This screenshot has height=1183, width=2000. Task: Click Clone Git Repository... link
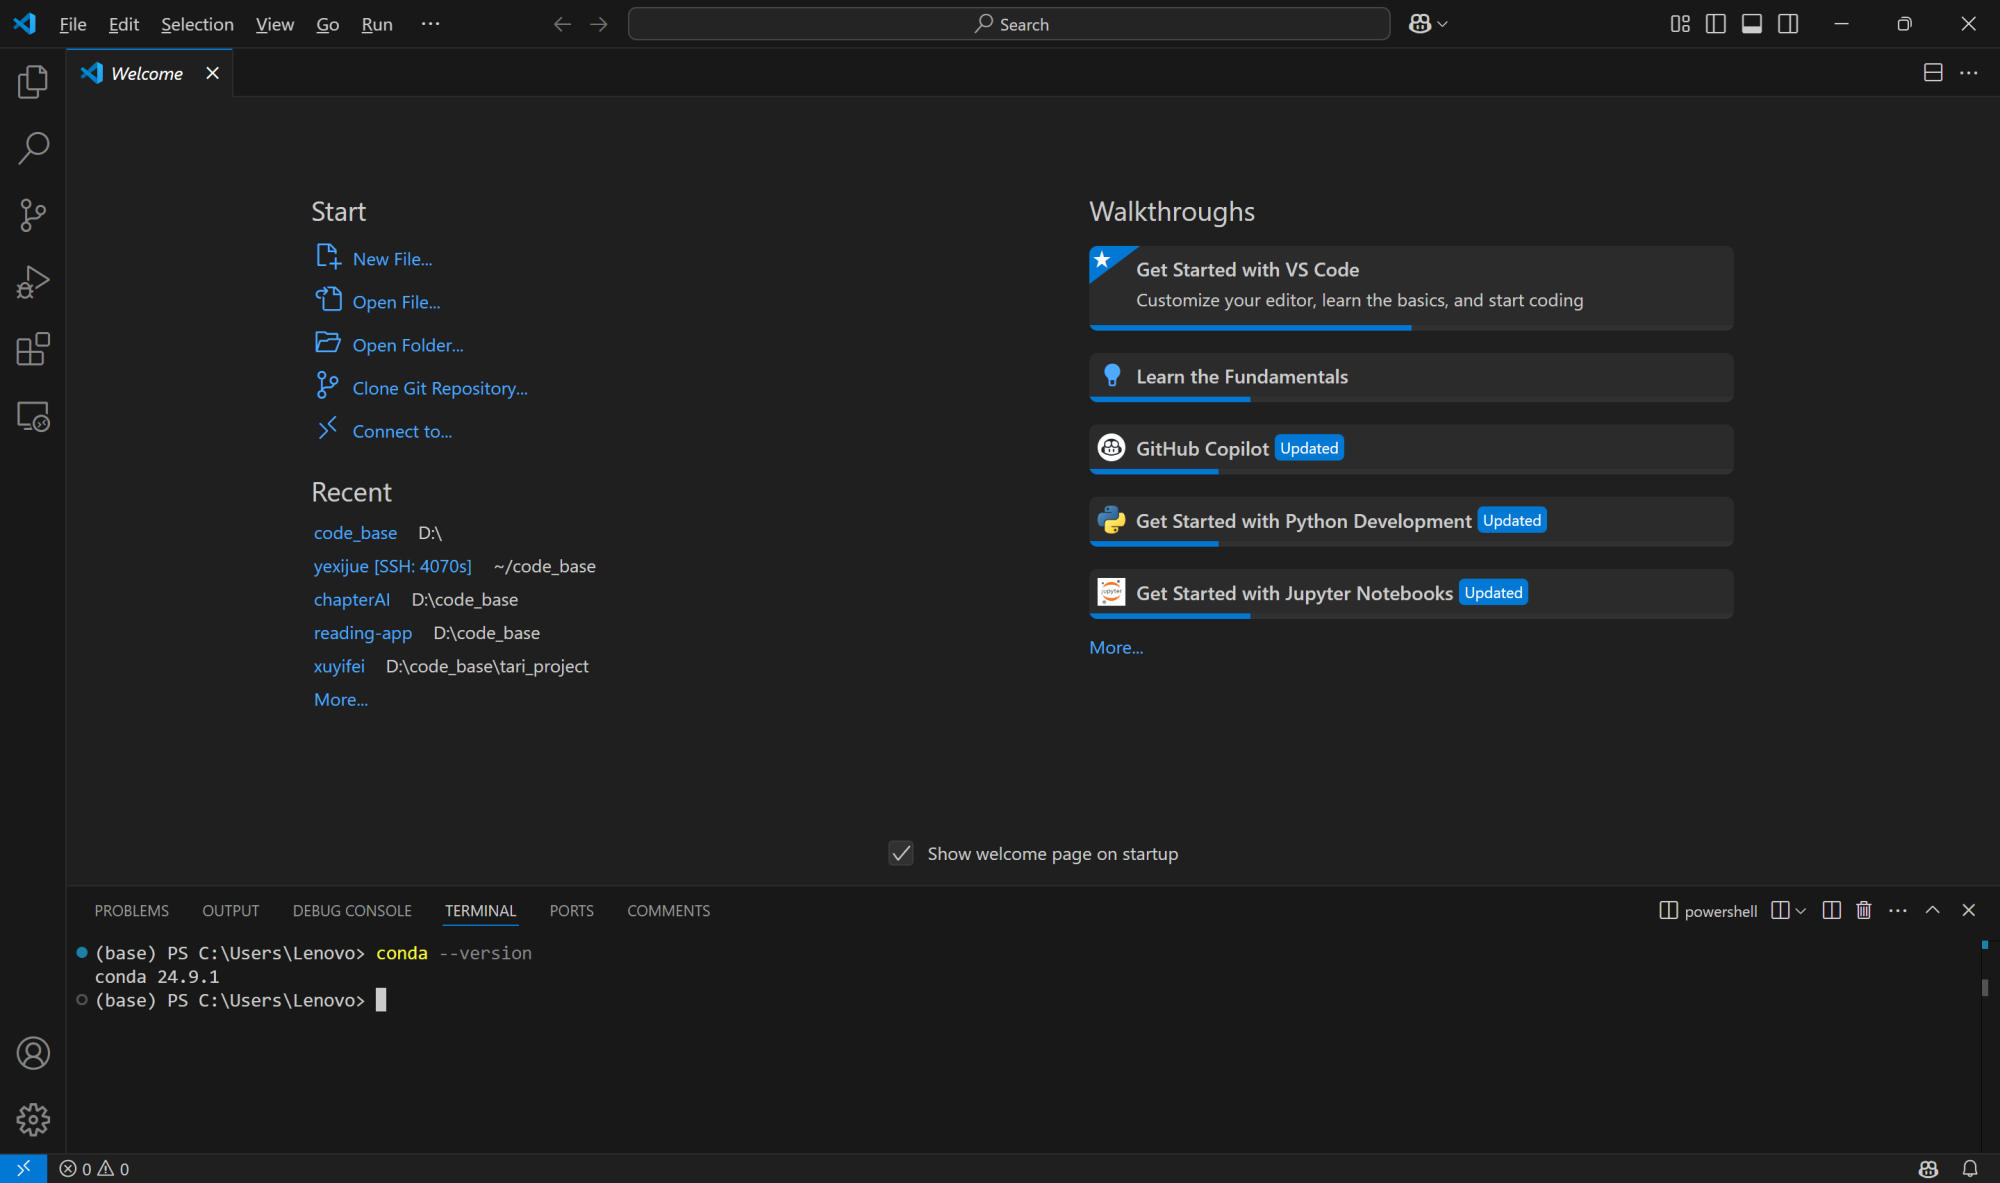pyautogui.click(x=440, y=388)
